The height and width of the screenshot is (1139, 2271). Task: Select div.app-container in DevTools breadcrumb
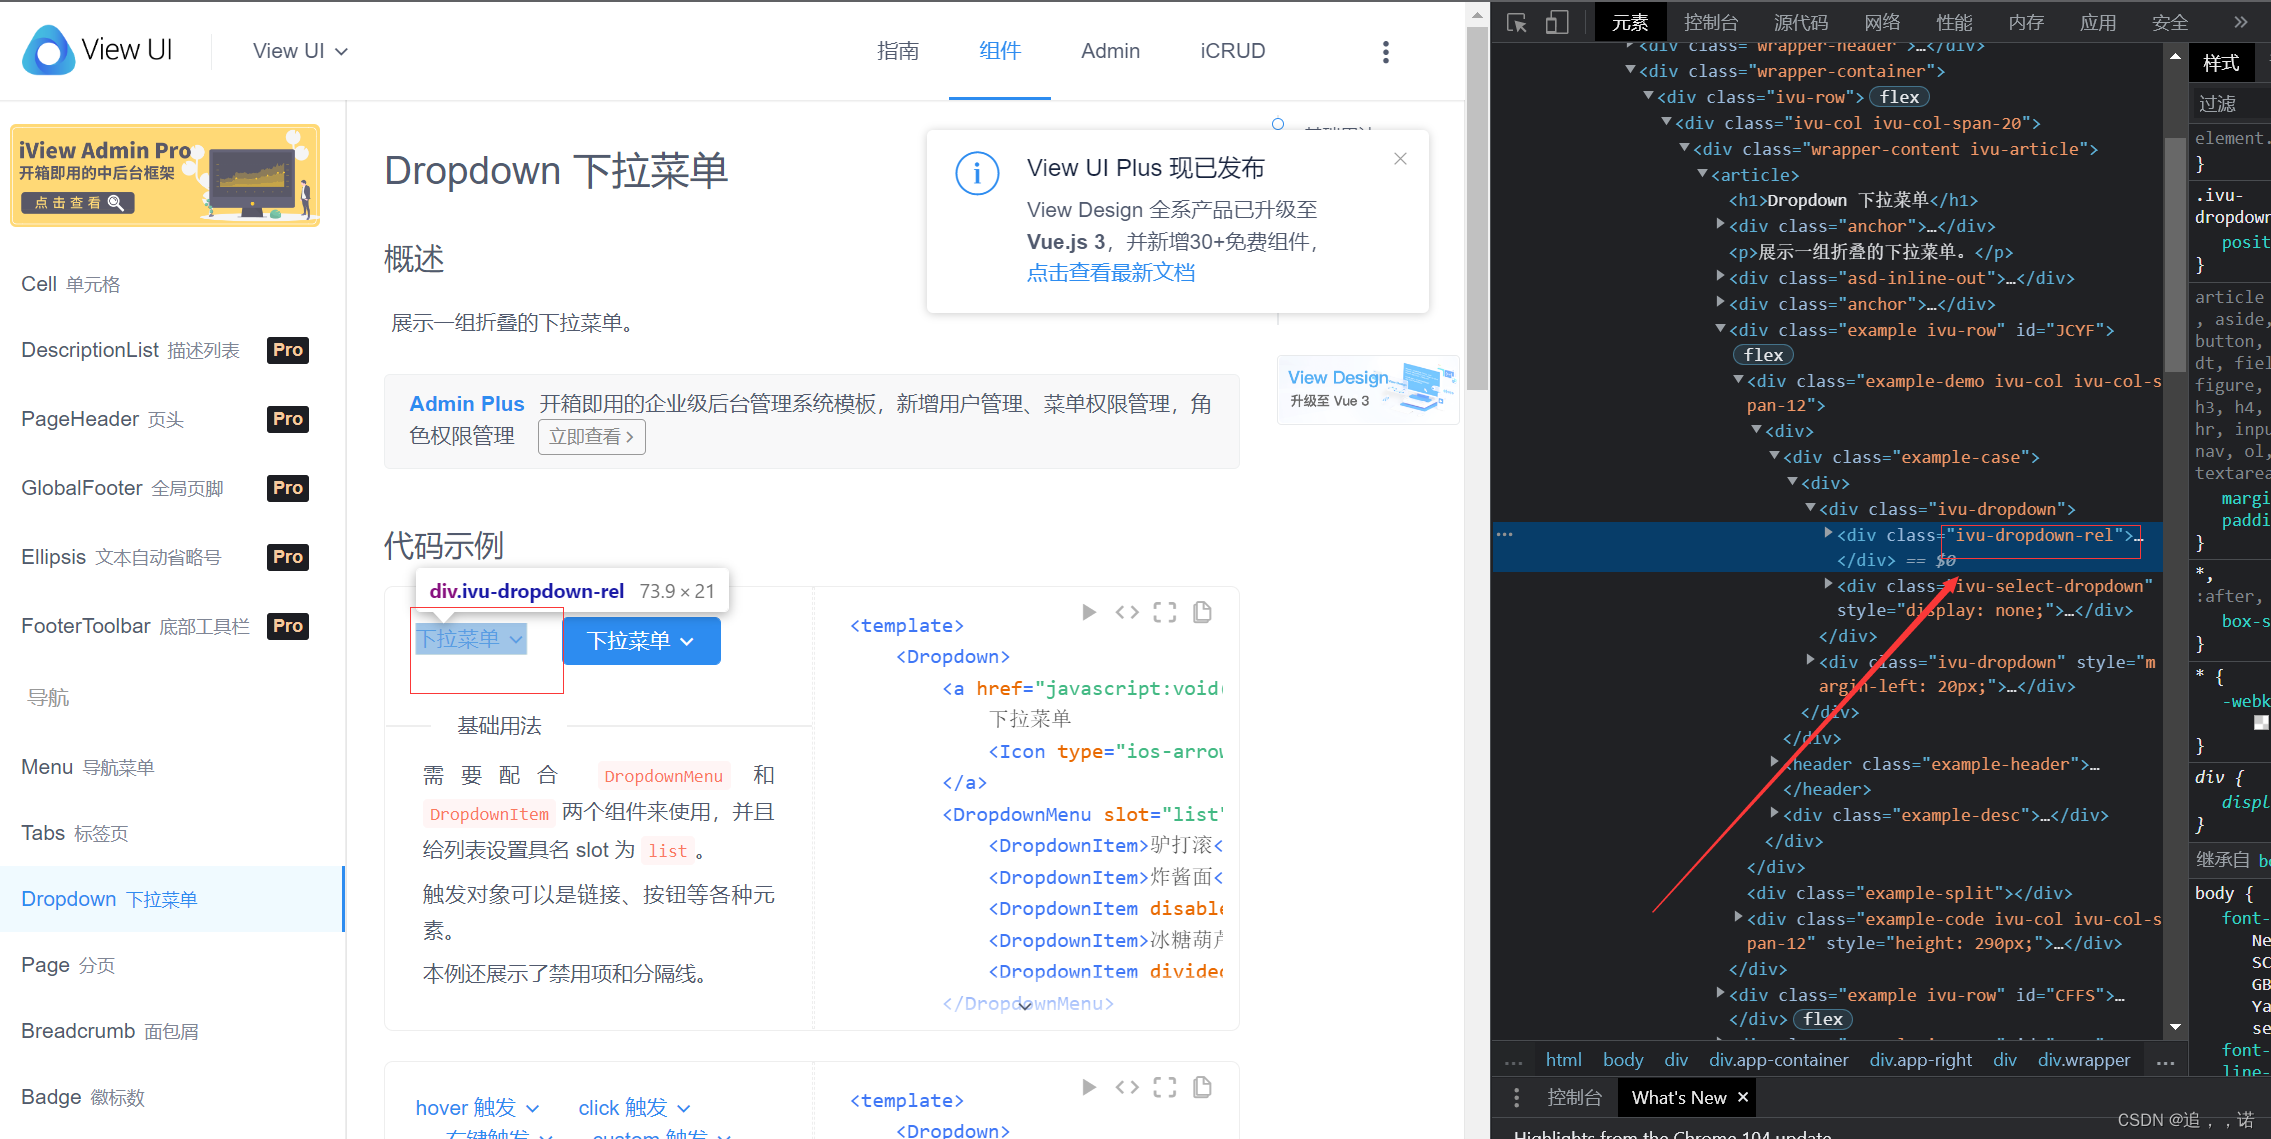pyautogui.click(x=1779, y=1060)
